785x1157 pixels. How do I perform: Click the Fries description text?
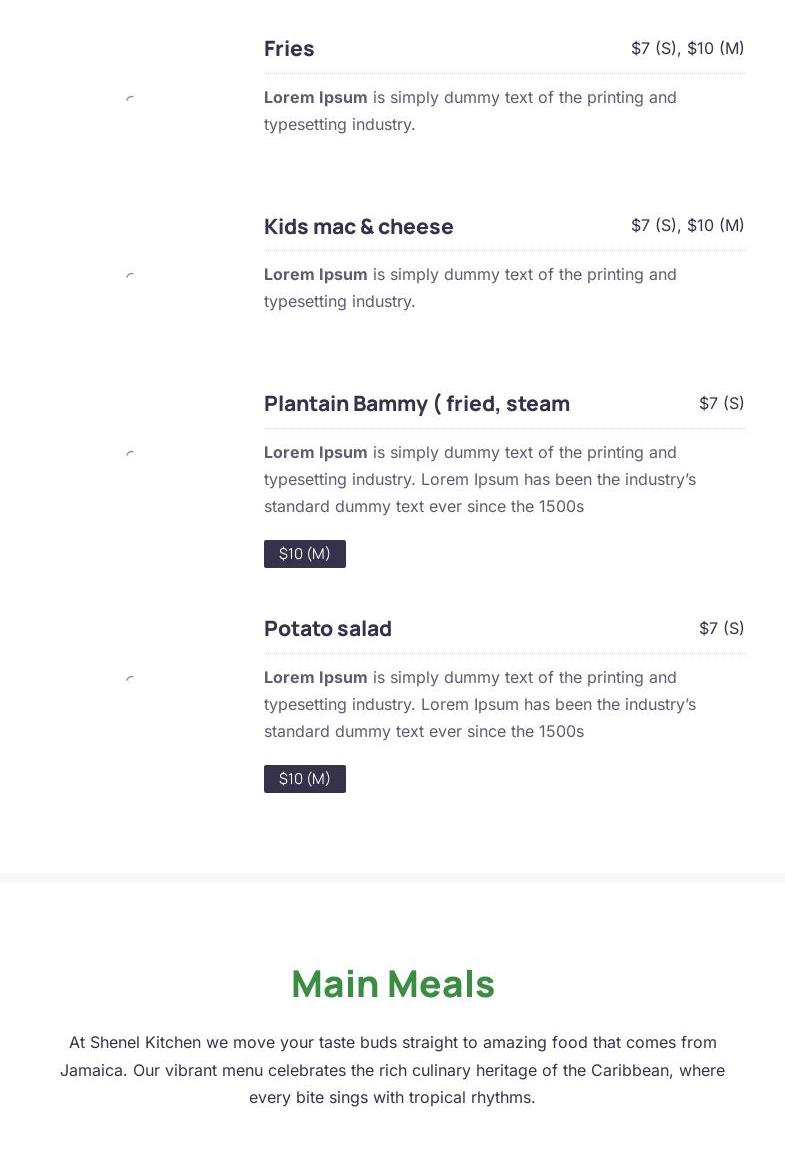coord(470,111)
